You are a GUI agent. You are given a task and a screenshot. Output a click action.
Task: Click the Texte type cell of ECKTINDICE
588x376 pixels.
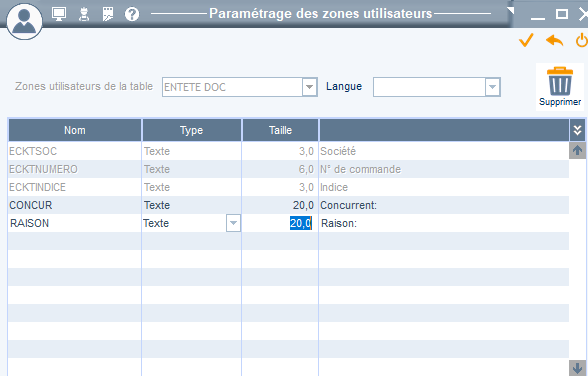tap(192, 187)
